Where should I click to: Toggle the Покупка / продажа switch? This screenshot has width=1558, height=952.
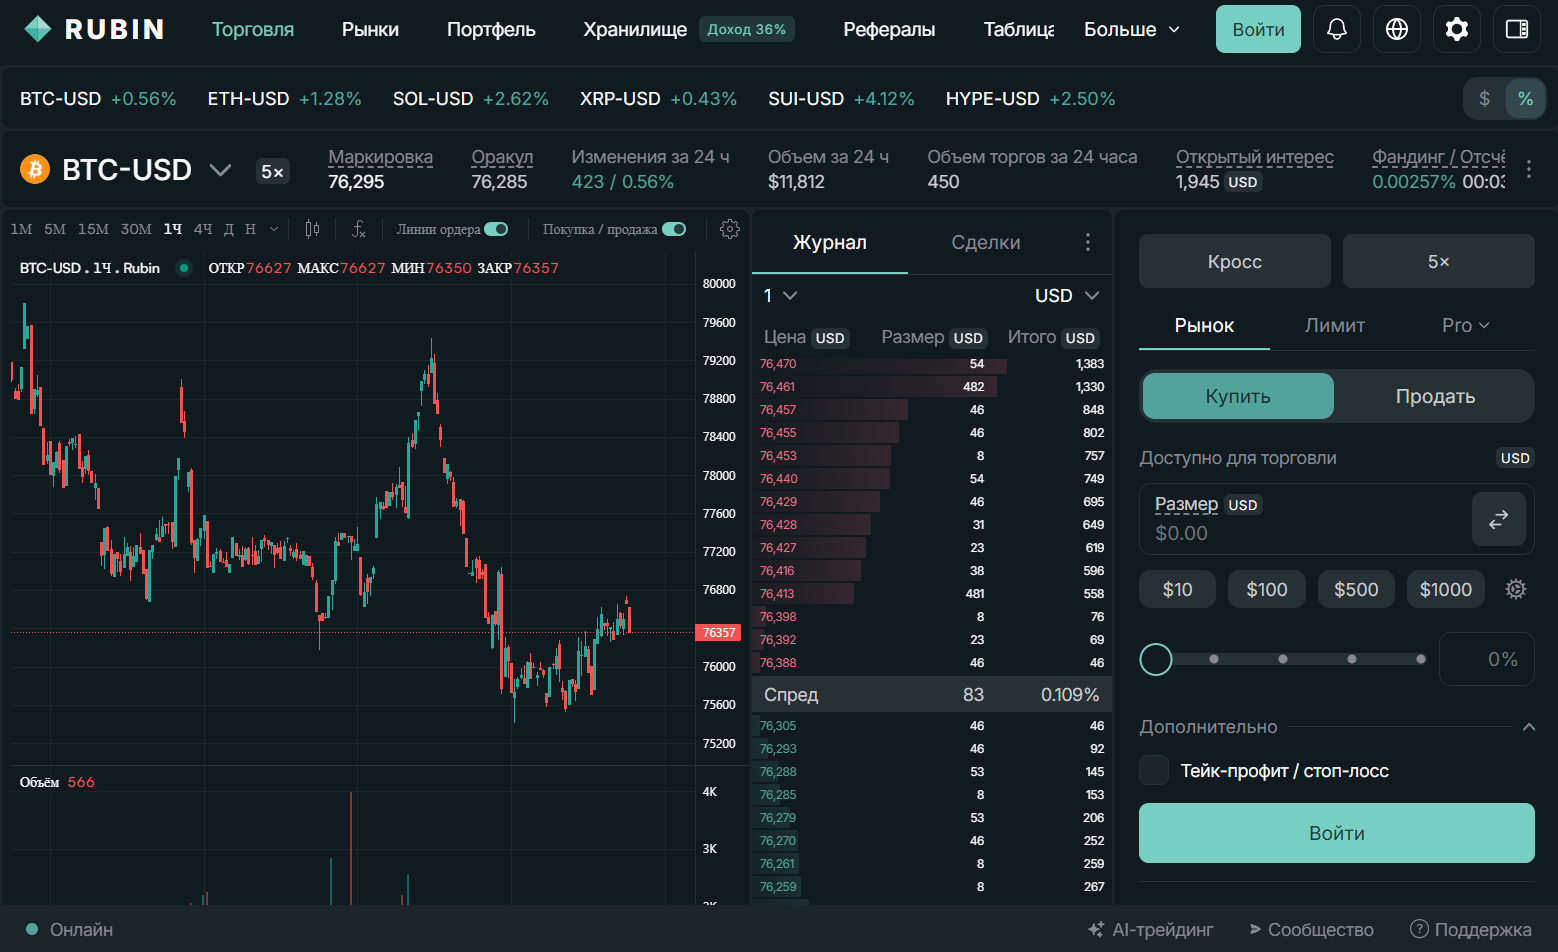(674, 229)
